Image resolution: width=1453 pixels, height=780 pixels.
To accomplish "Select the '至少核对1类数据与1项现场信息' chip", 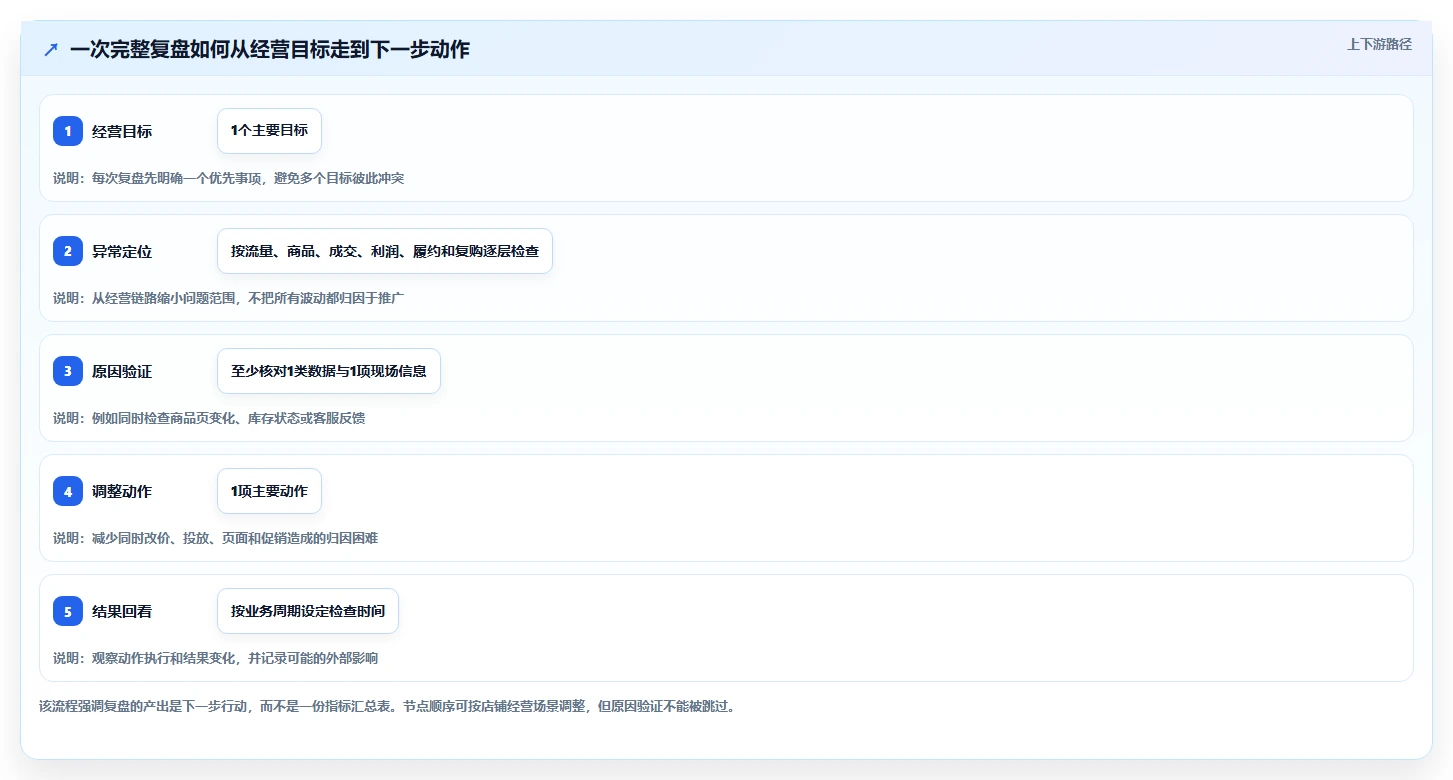I will [329, 371].
